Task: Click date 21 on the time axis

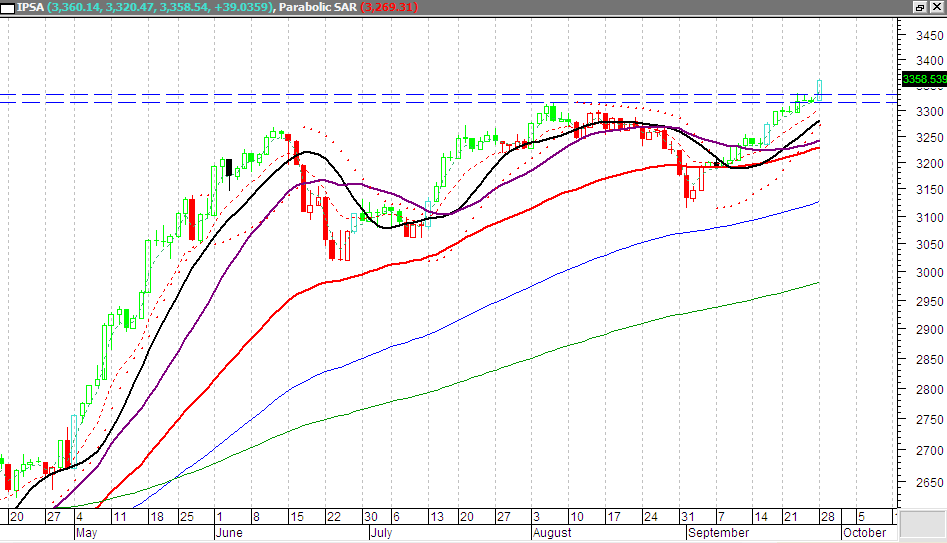Action: click(x=791, y=517)
